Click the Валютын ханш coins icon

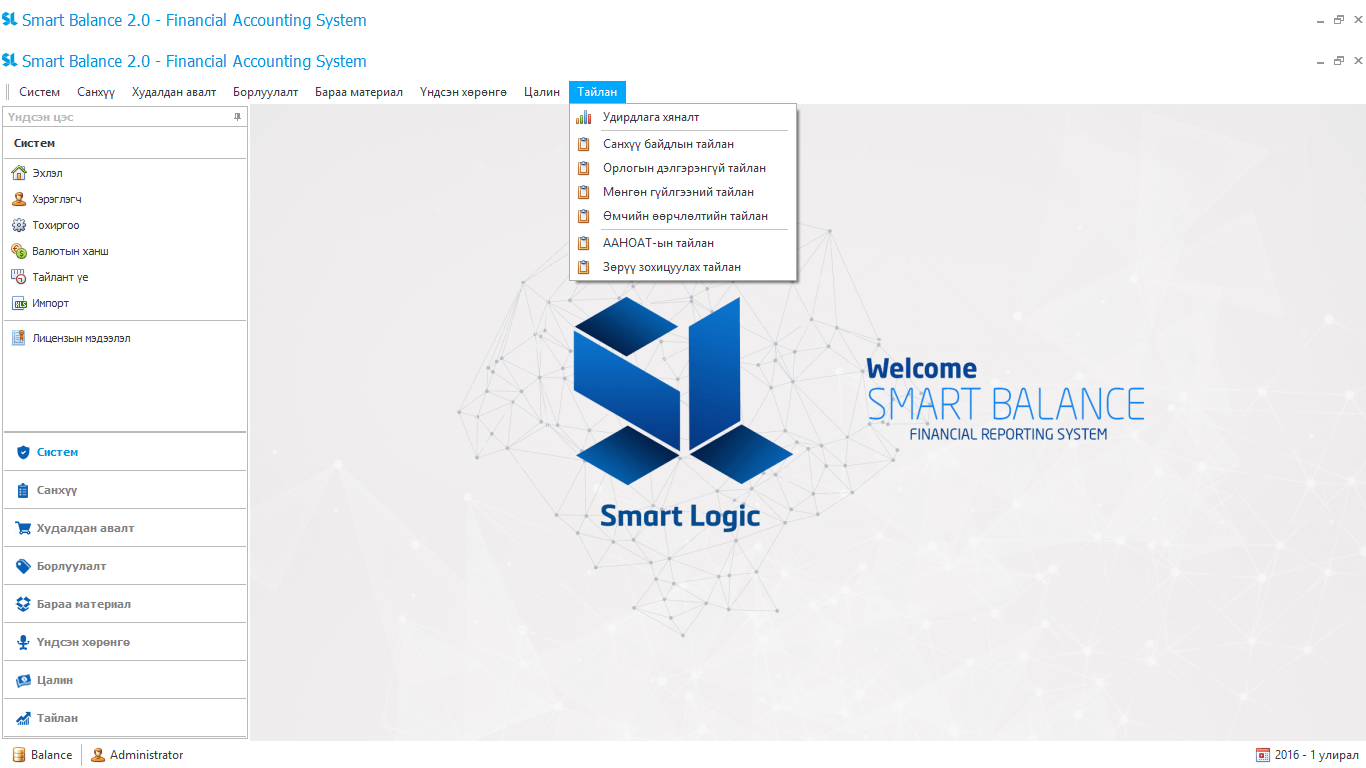[x=18, y=251]
